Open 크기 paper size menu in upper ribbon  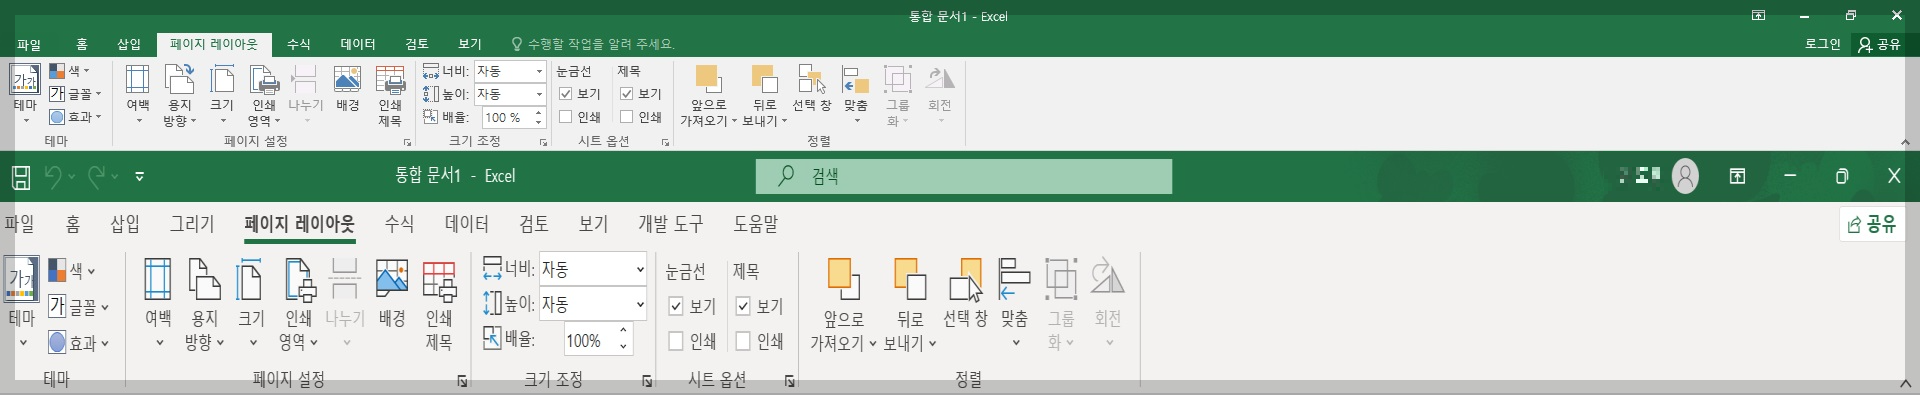click(x=222, y=94)
